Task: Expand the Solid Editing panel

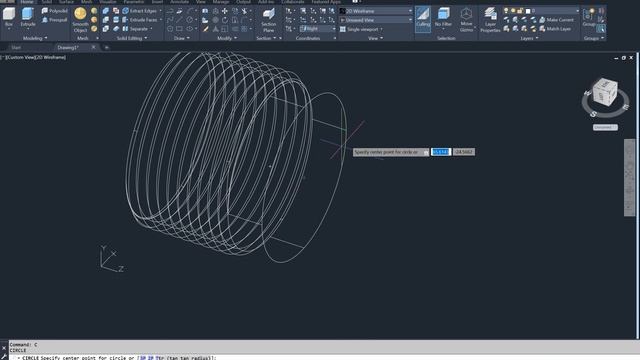Action: [x=132, y=38]
